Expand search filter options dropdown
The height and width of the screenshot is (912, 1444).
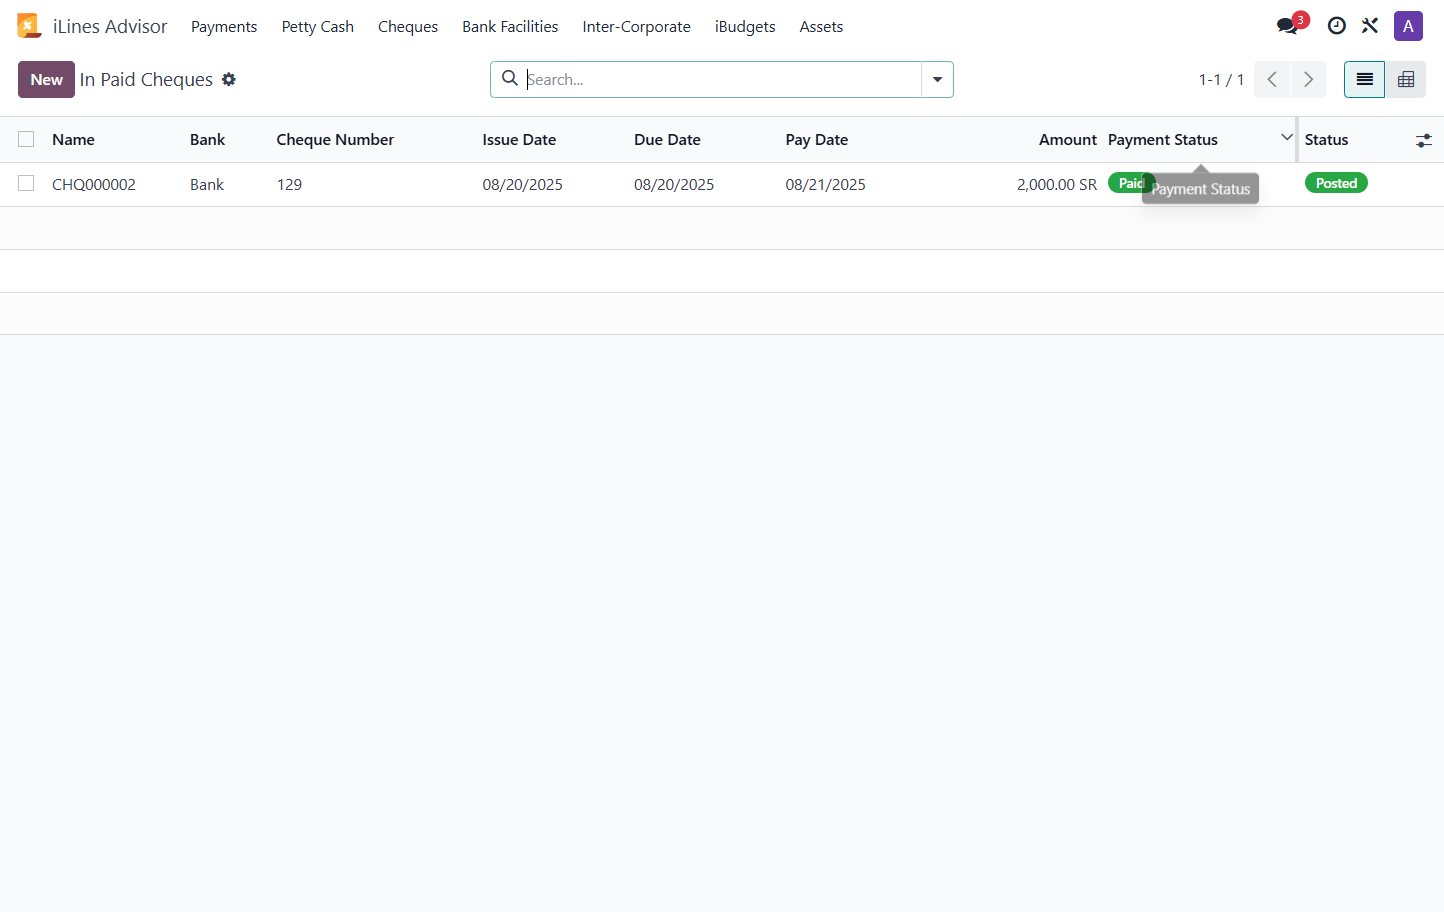(937, 79)
